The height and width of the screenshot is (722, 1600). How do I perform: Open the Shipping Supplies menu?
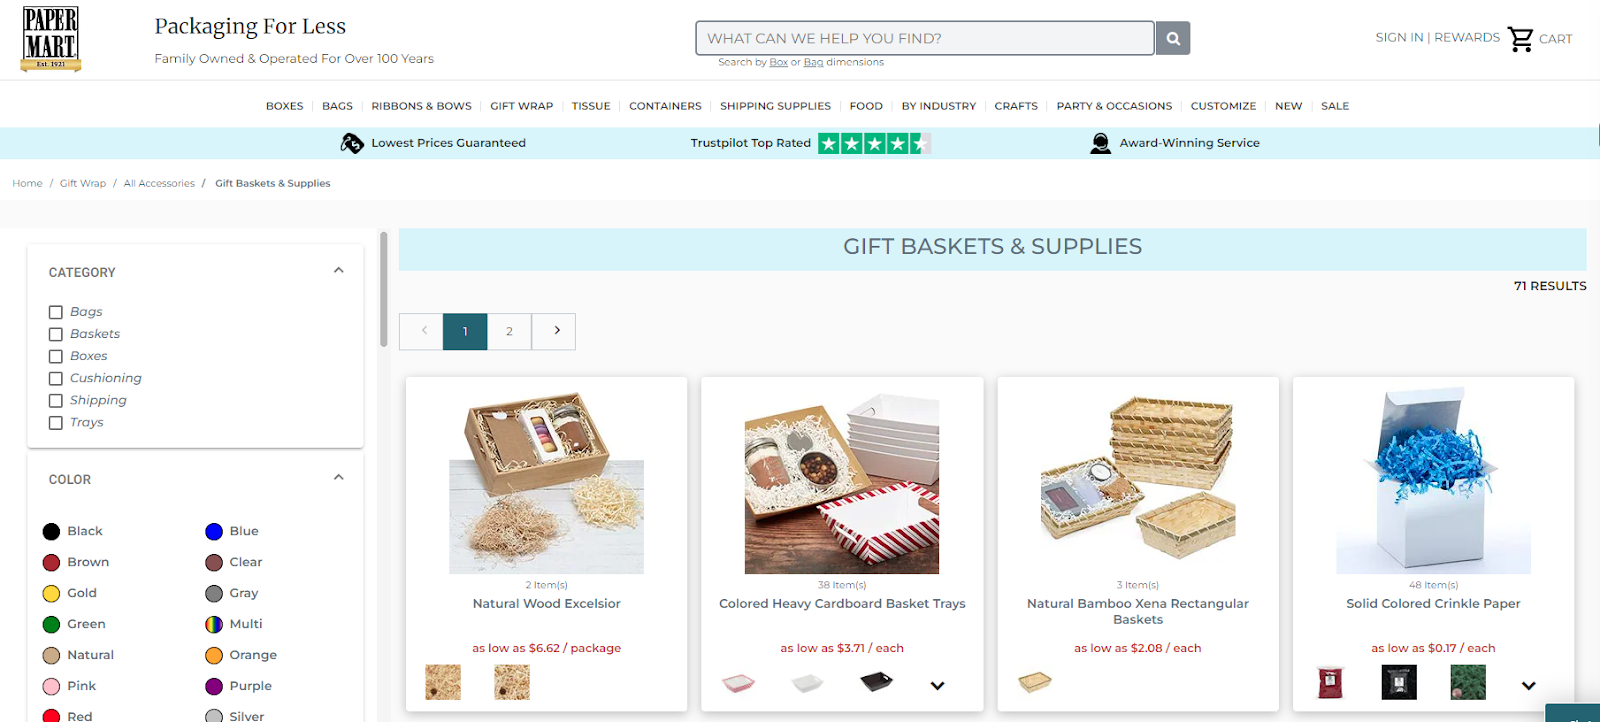pyautogui.click(x=775, y=106)
